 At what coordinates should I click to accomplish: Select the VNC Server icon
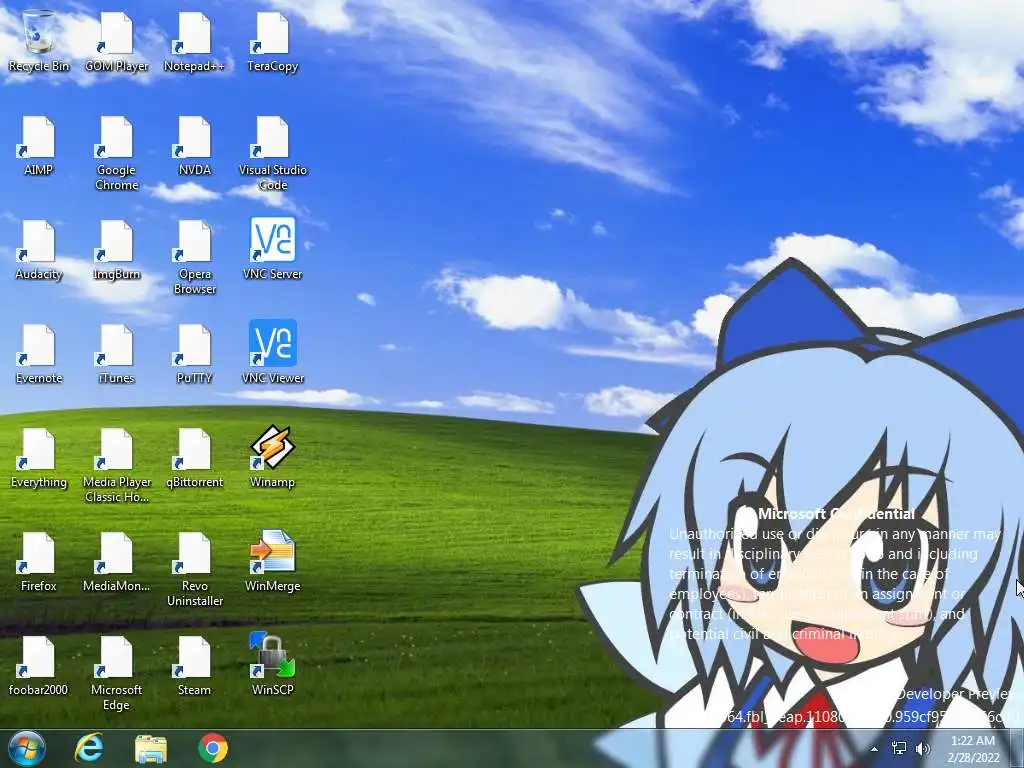click(272, 249)
